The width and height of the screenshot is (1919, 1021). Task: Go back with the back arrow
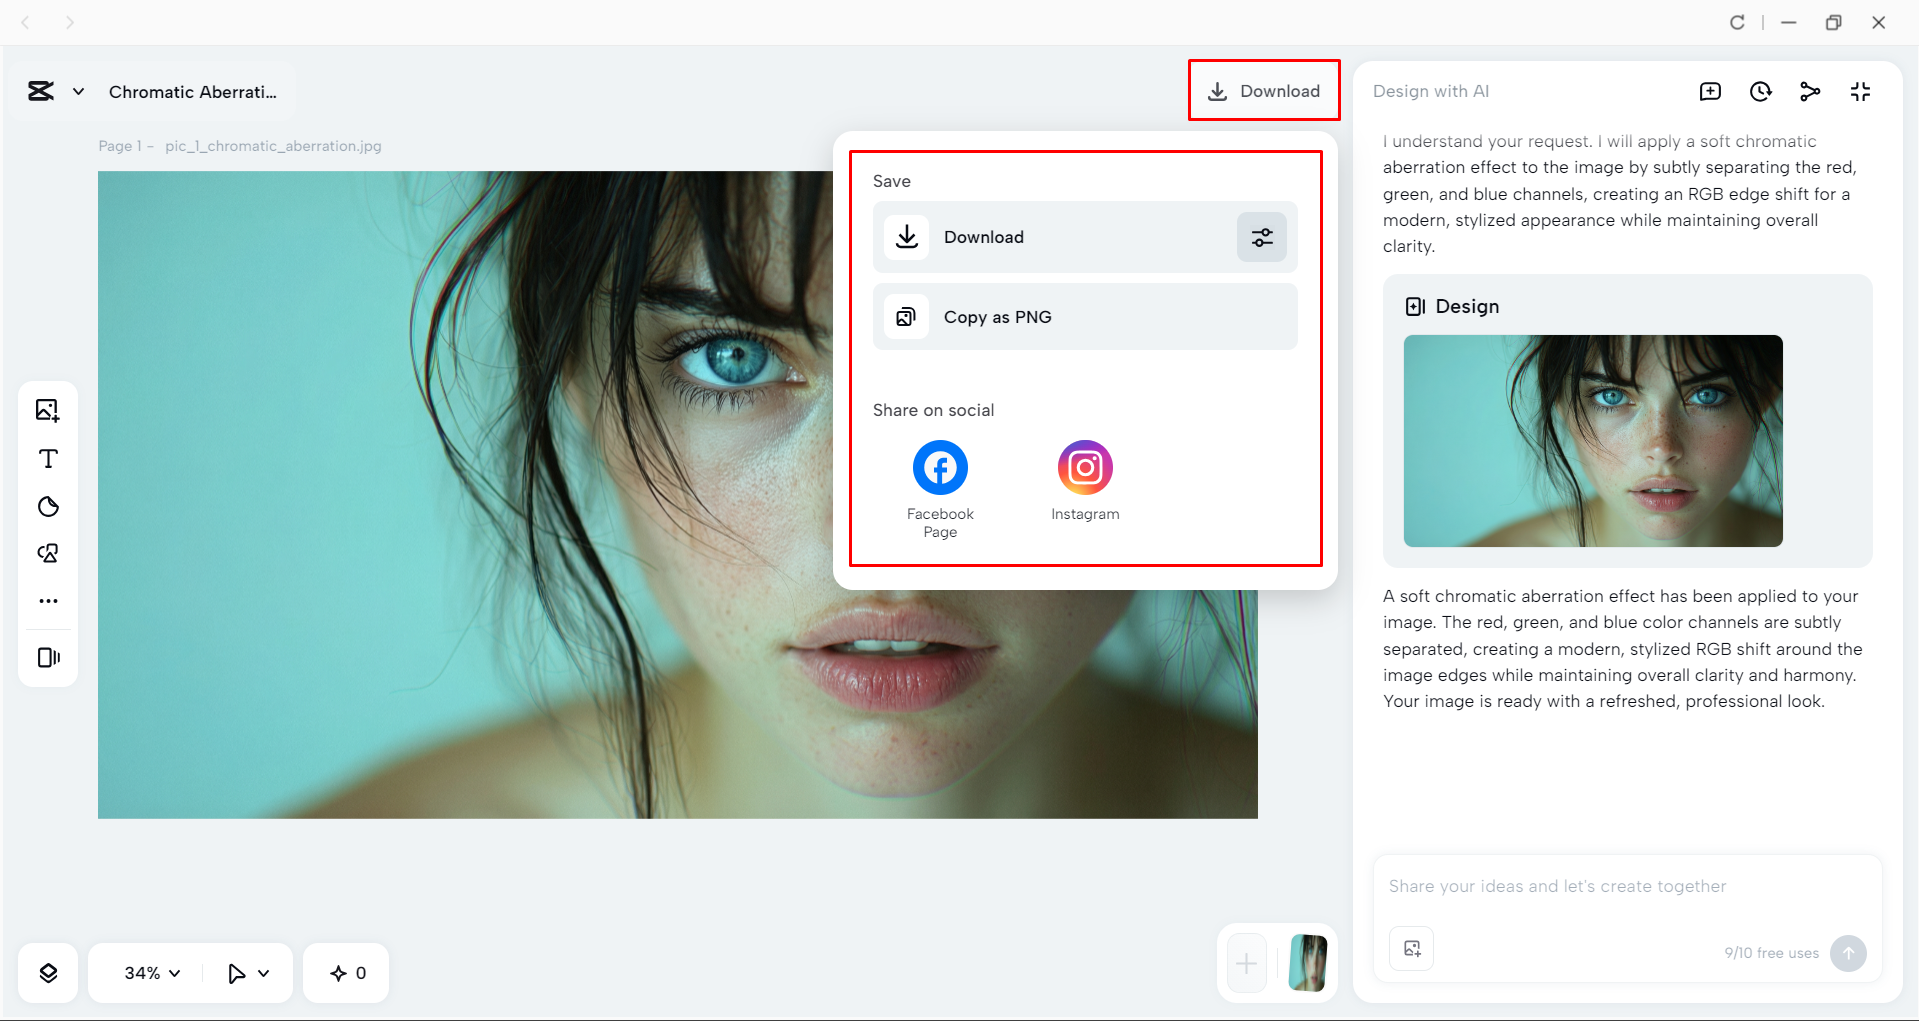coord(27,22)
